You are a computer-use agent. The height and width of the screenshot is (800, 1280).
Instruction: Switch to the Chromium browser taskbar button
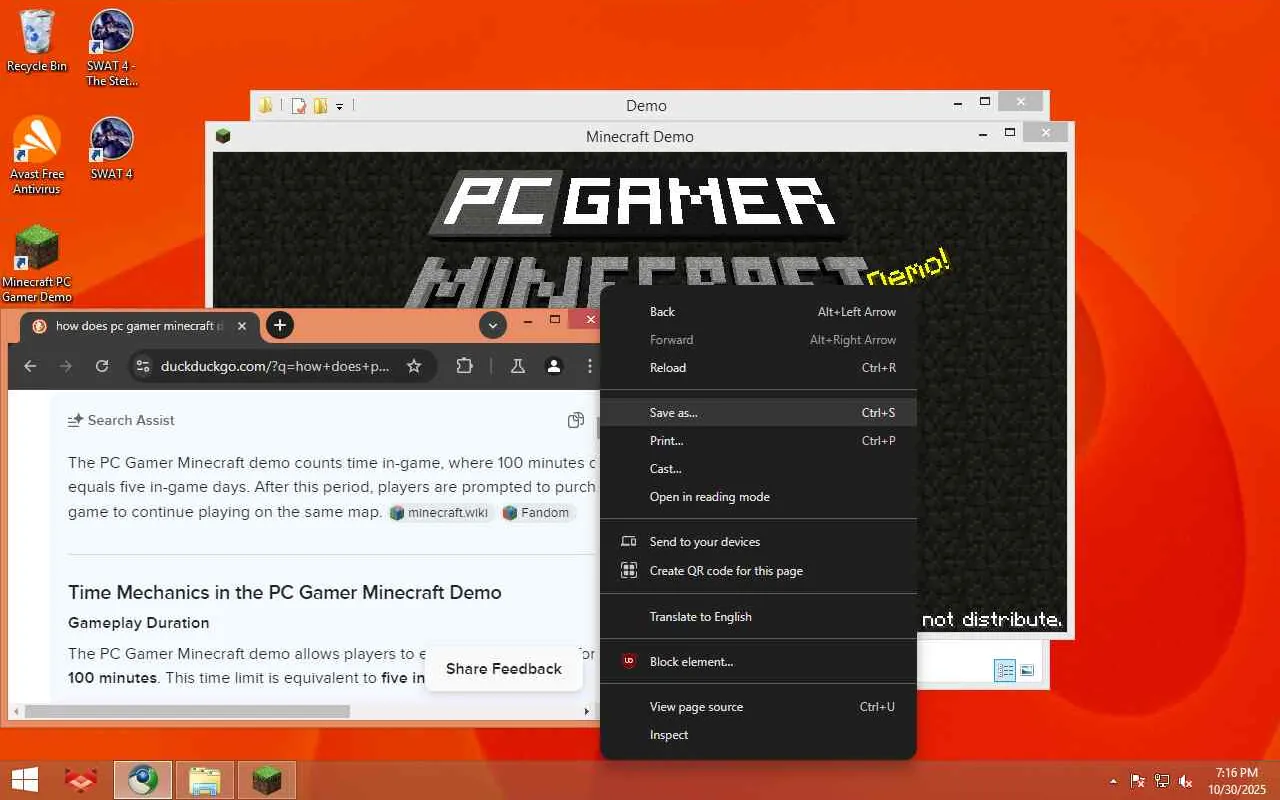[x=143, y=780]
